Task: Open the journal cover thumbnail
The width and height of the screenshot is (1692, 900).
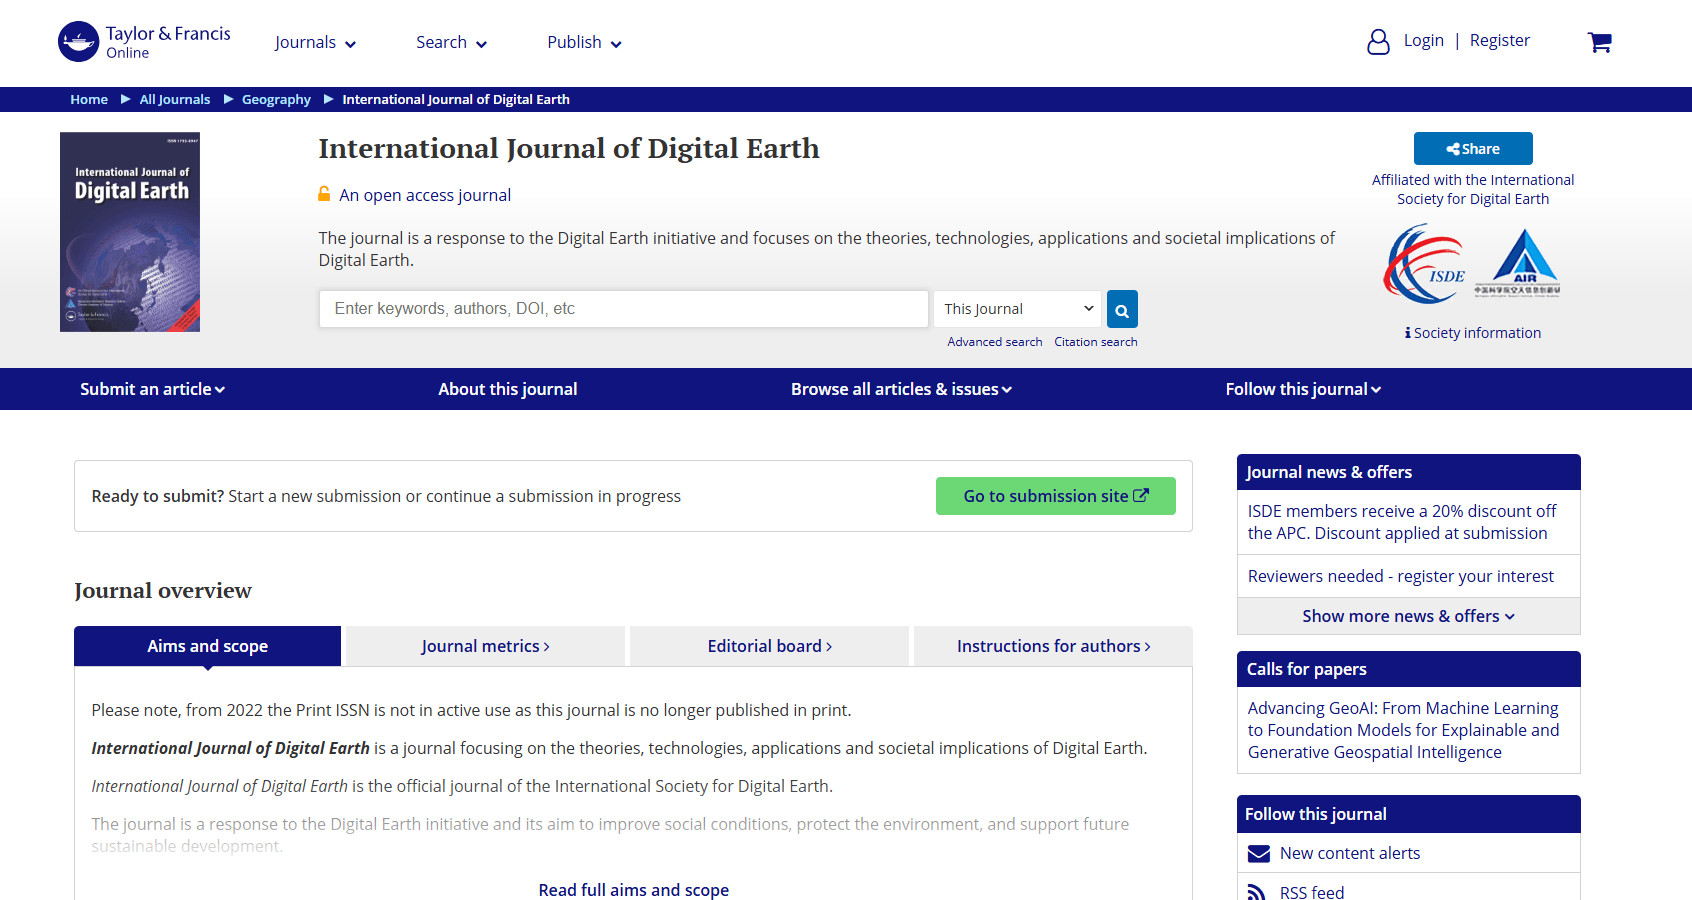Action: tap(130, 232)
